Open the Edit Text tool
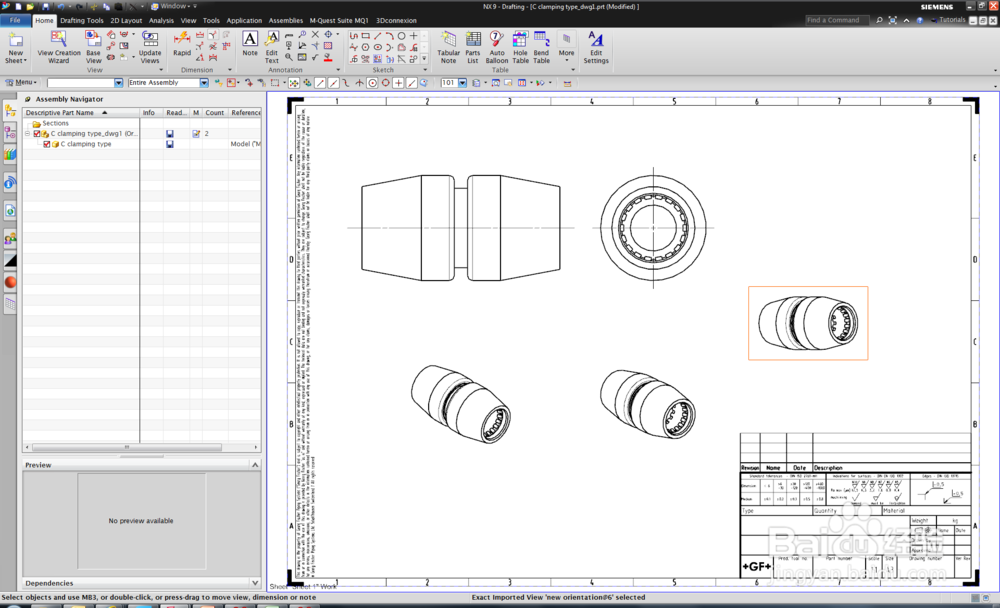Viewport: 1000px width, 608px height. pyautogui.click(x=272, y=47)
